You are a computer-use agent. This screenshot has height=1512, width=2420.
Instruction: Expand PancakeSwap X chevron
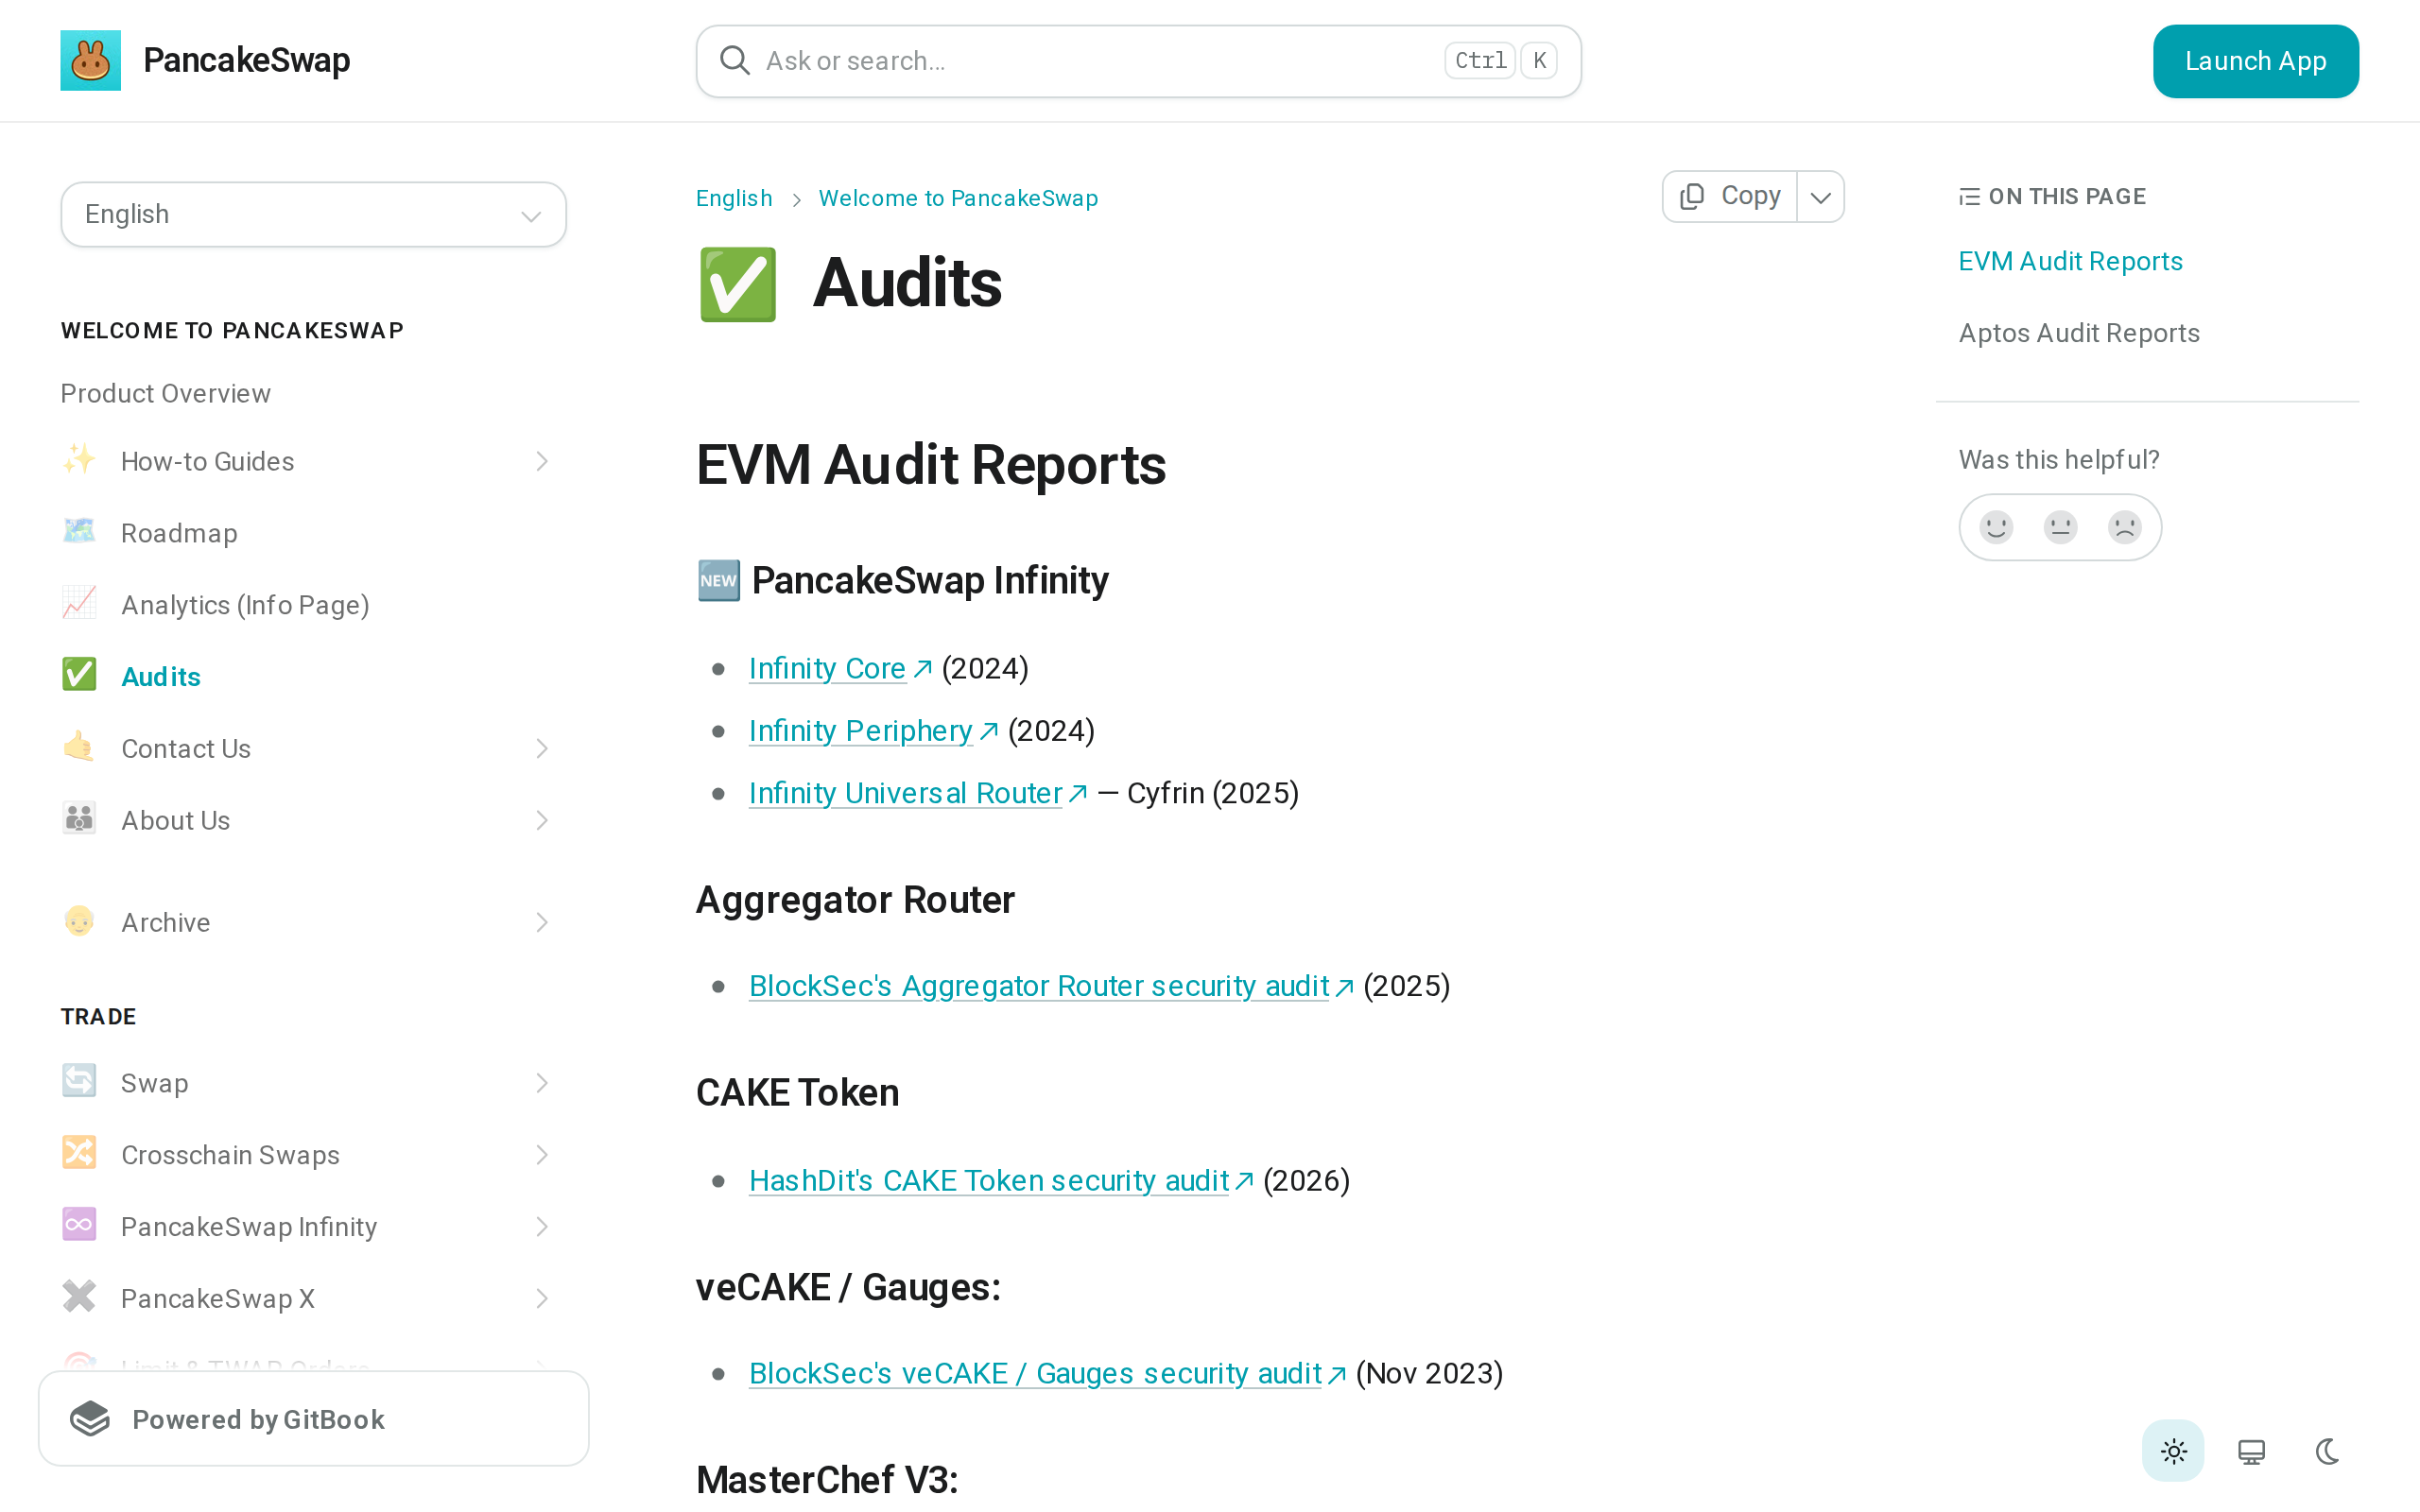point(542,1298)
